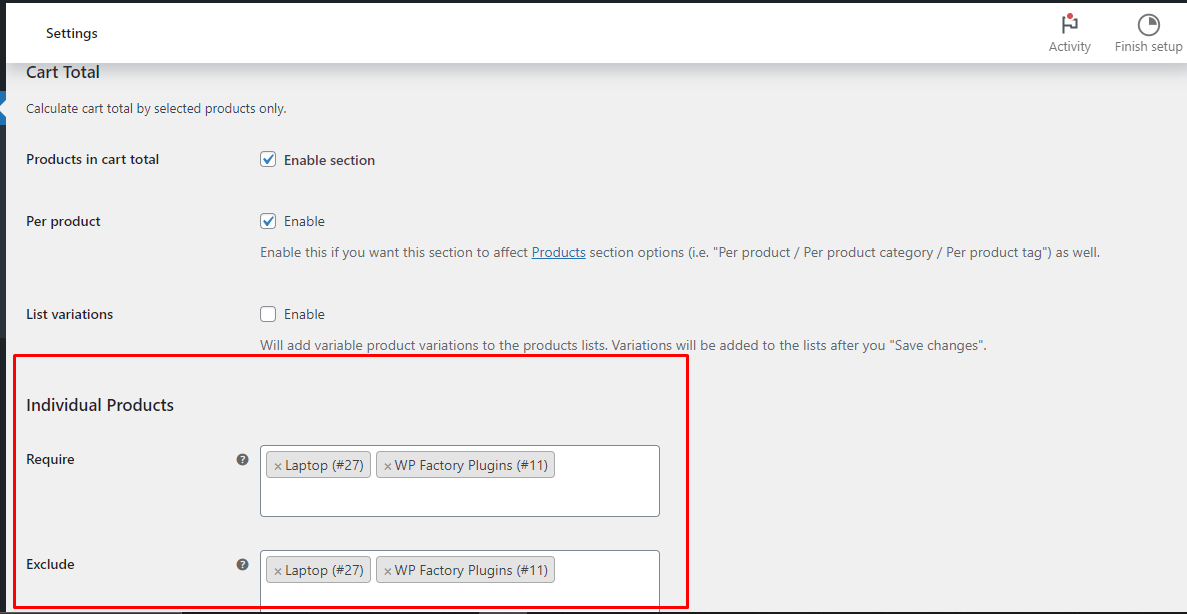The width and height of the screenshot is (1187, 614).
Task: Follow the Products section link
Action: point(559,253)
